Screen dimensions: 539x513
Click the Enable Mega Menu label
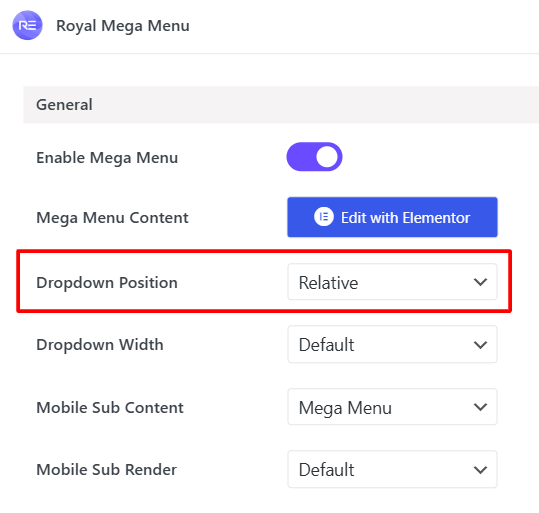(x=107, y=158)
